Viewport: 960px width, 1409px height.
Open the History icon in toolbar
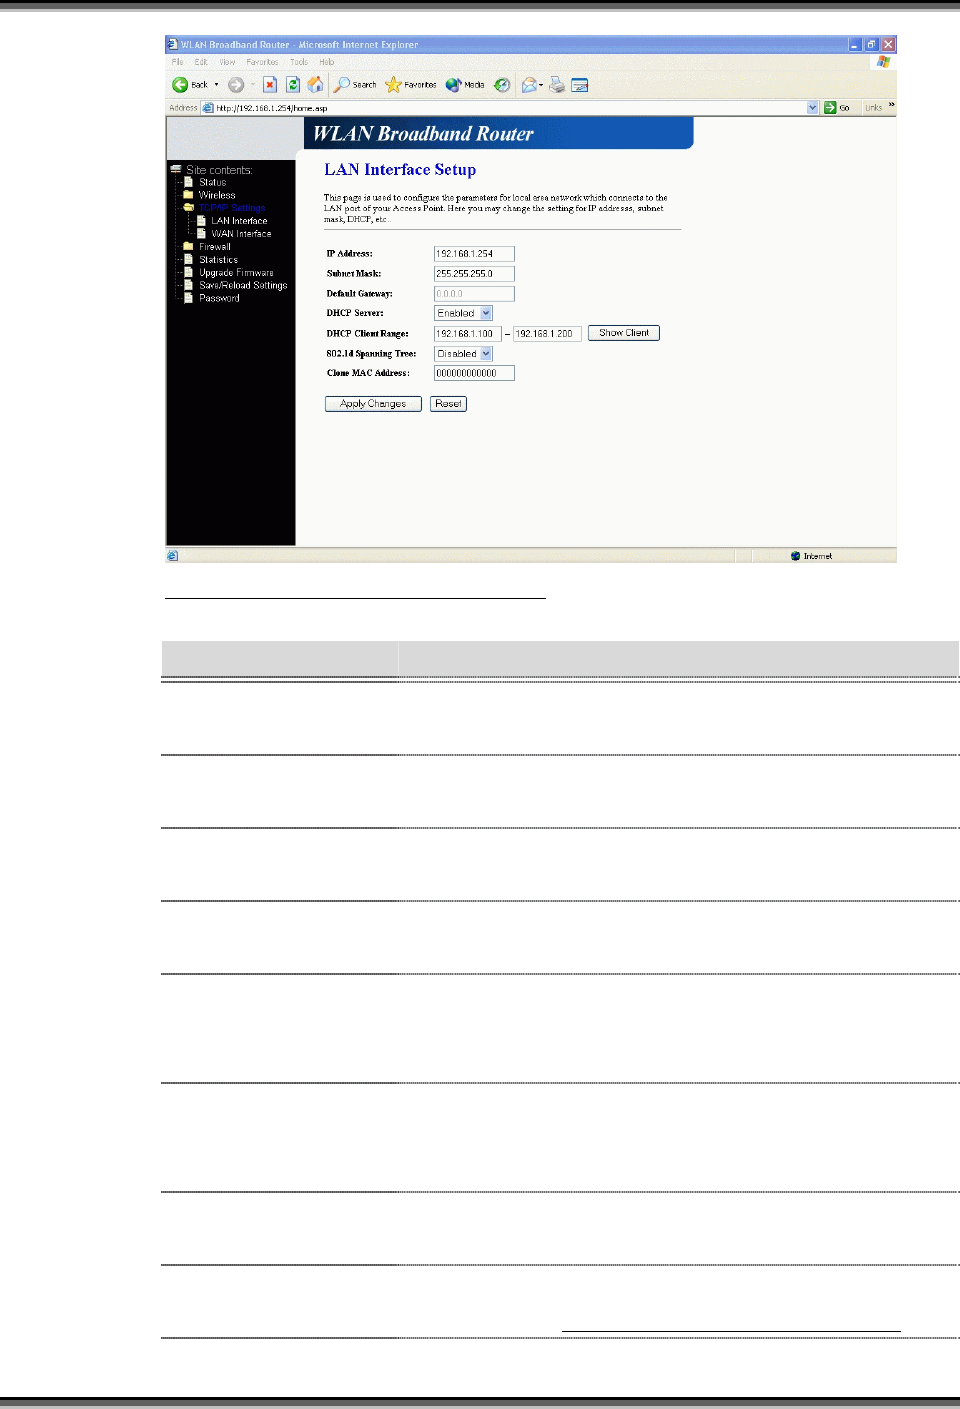[502, 85]
